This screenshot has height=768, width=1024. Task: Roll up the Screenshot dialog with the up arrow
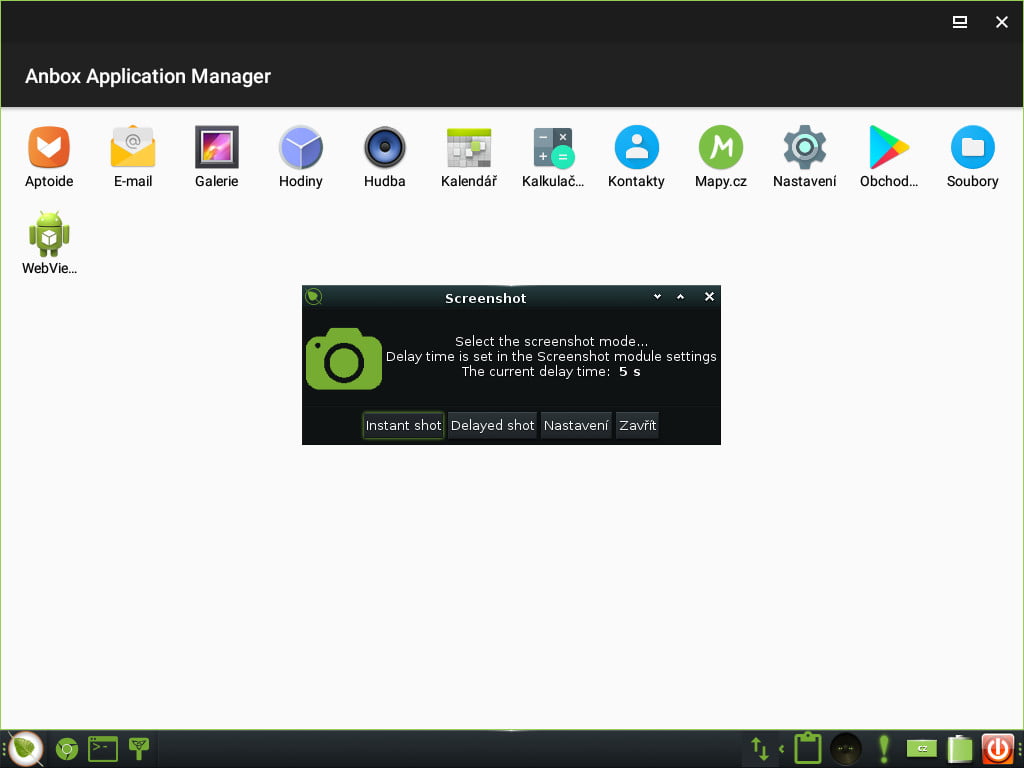coord(680,296)
